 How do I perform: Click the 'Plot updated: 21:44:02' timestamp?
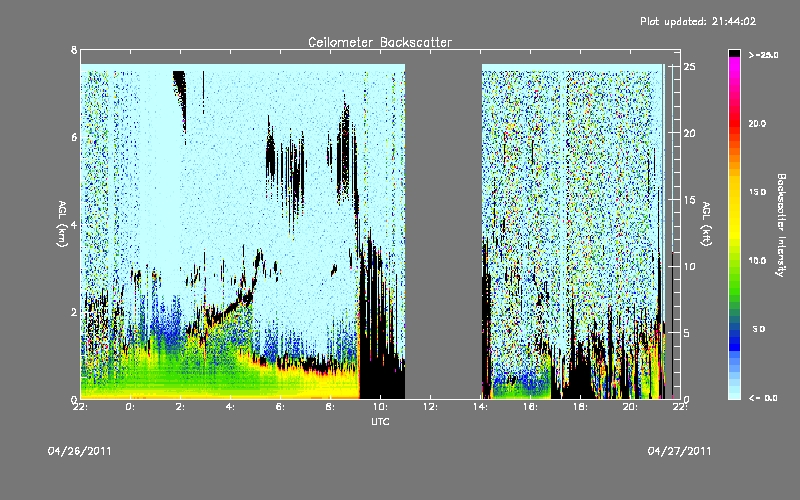pyautogui.click(x=698, y=21)
